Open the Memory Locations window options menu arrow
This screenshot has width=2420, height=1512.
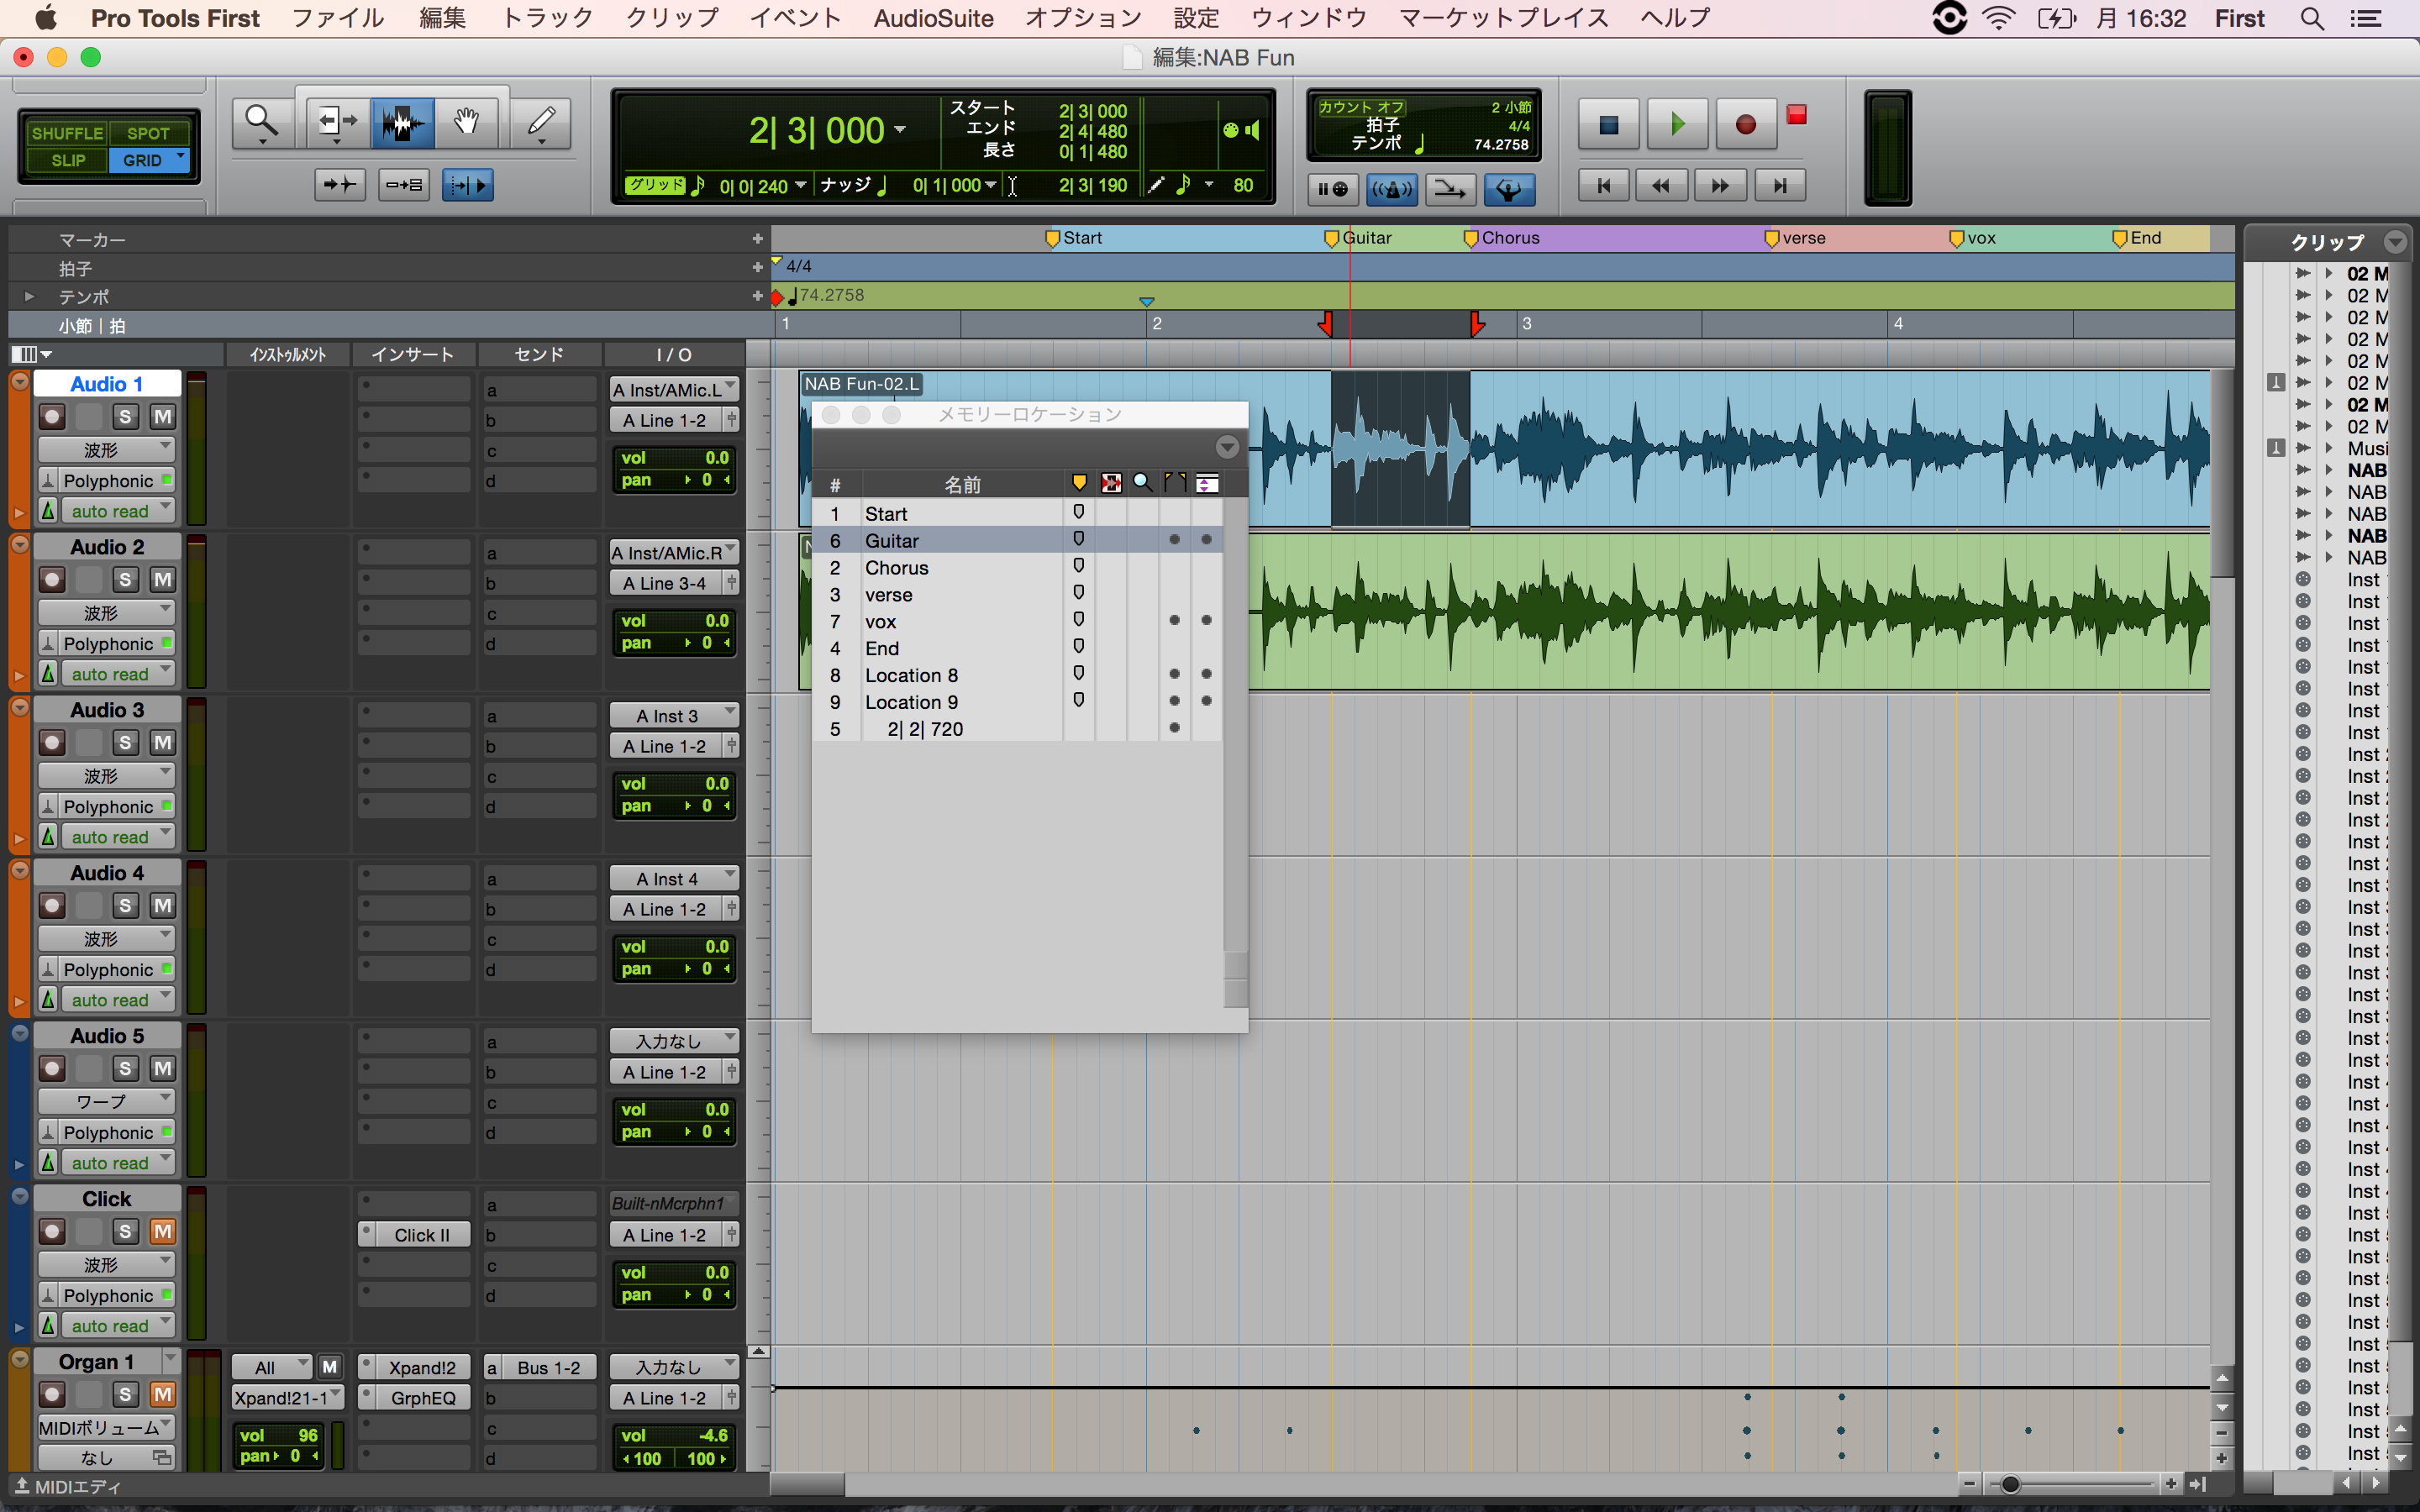(1227, 447)
